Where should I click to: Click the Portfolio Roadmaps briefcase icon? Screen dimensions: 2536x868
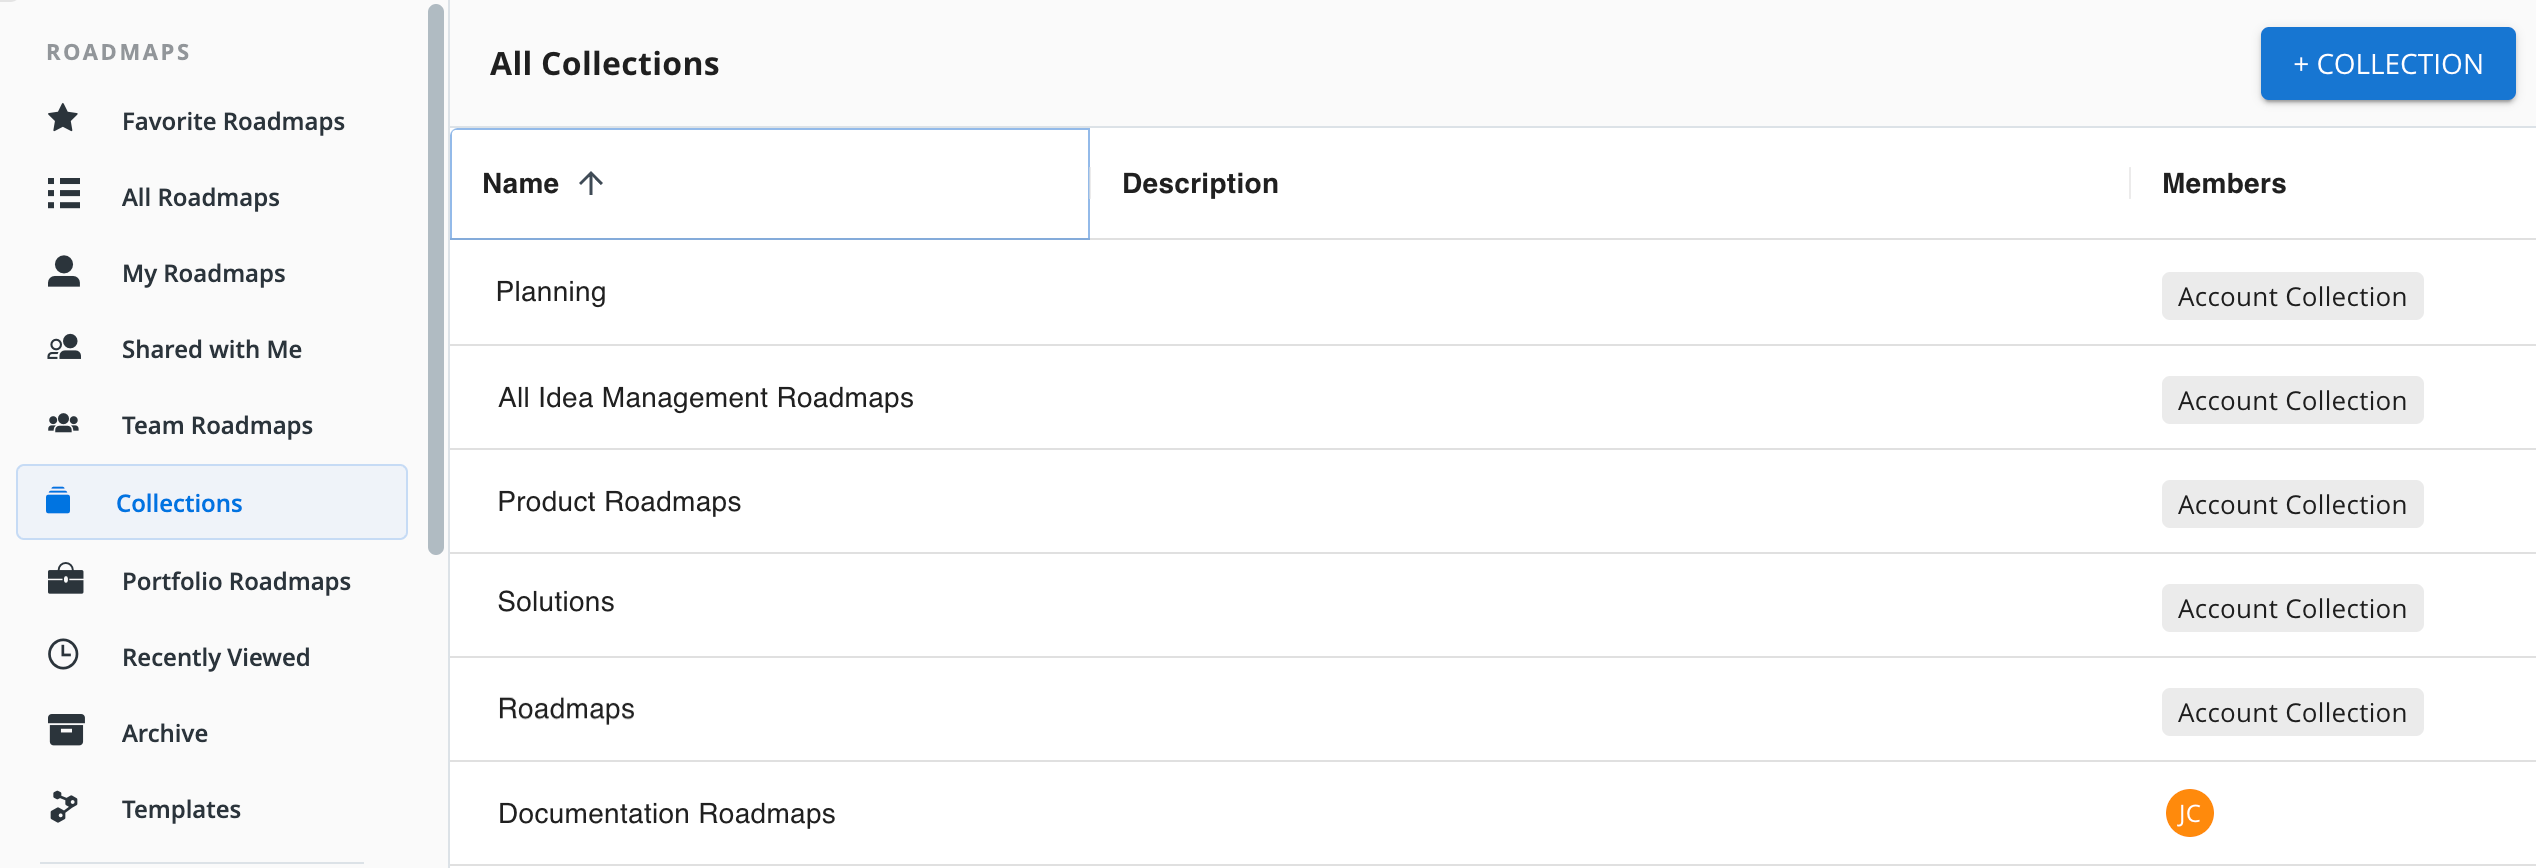pyautogui.click(x=65, y=579)
